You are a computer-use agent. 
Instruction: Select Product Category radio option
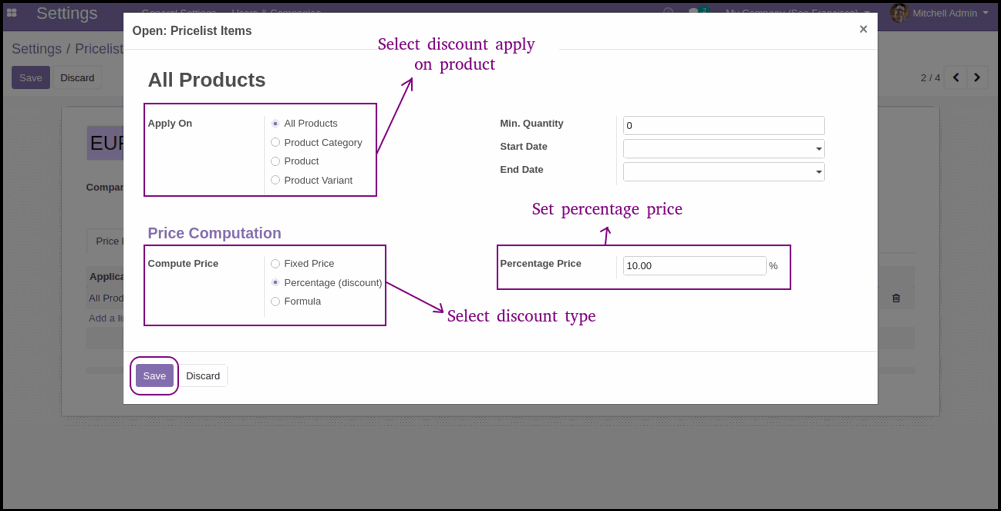275,142
